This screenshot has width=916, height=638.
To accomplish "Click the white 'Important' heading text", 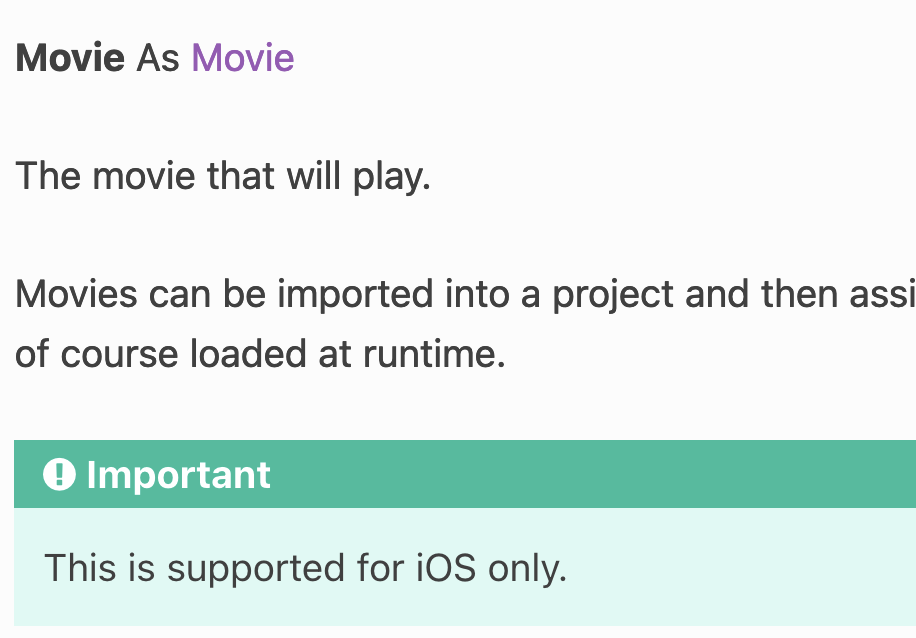I will tap(178, 474).
